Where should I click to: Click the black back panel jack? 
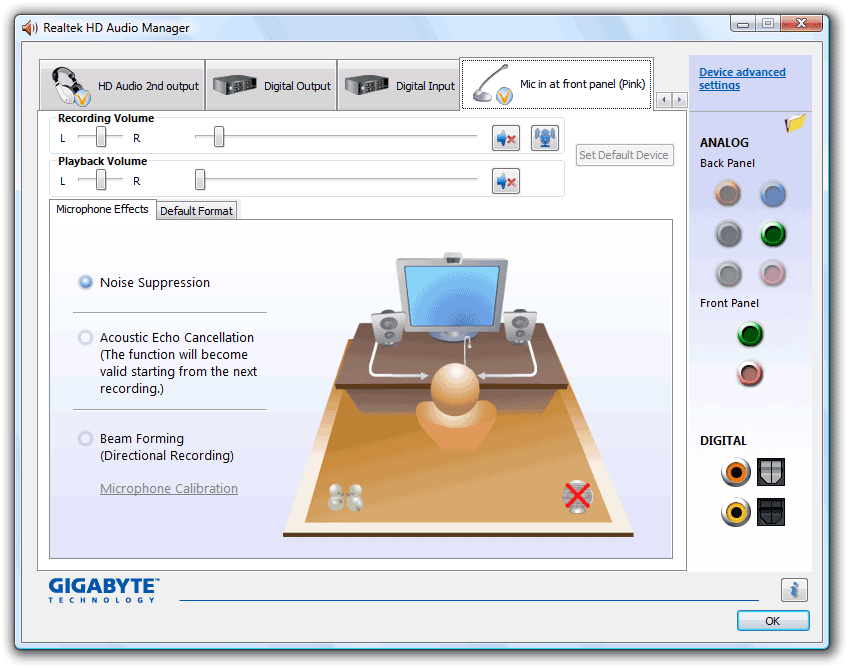728,235
